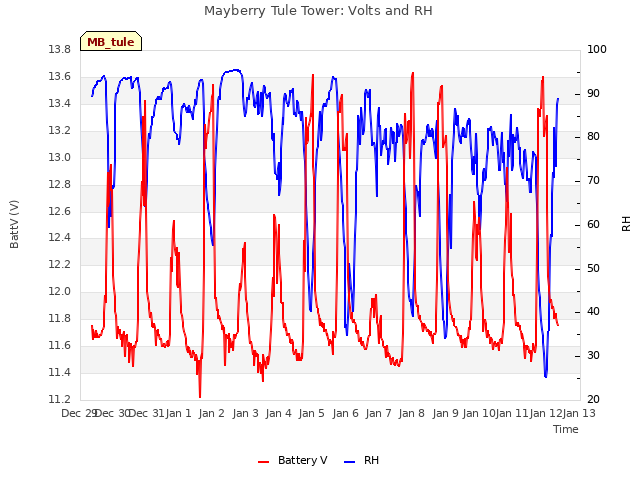Image resolution: width=640 pixels, height=480 pixels.
Task: Click the Jan 2 date tick label
Action: pyautogui.click(x=212, y=413)
